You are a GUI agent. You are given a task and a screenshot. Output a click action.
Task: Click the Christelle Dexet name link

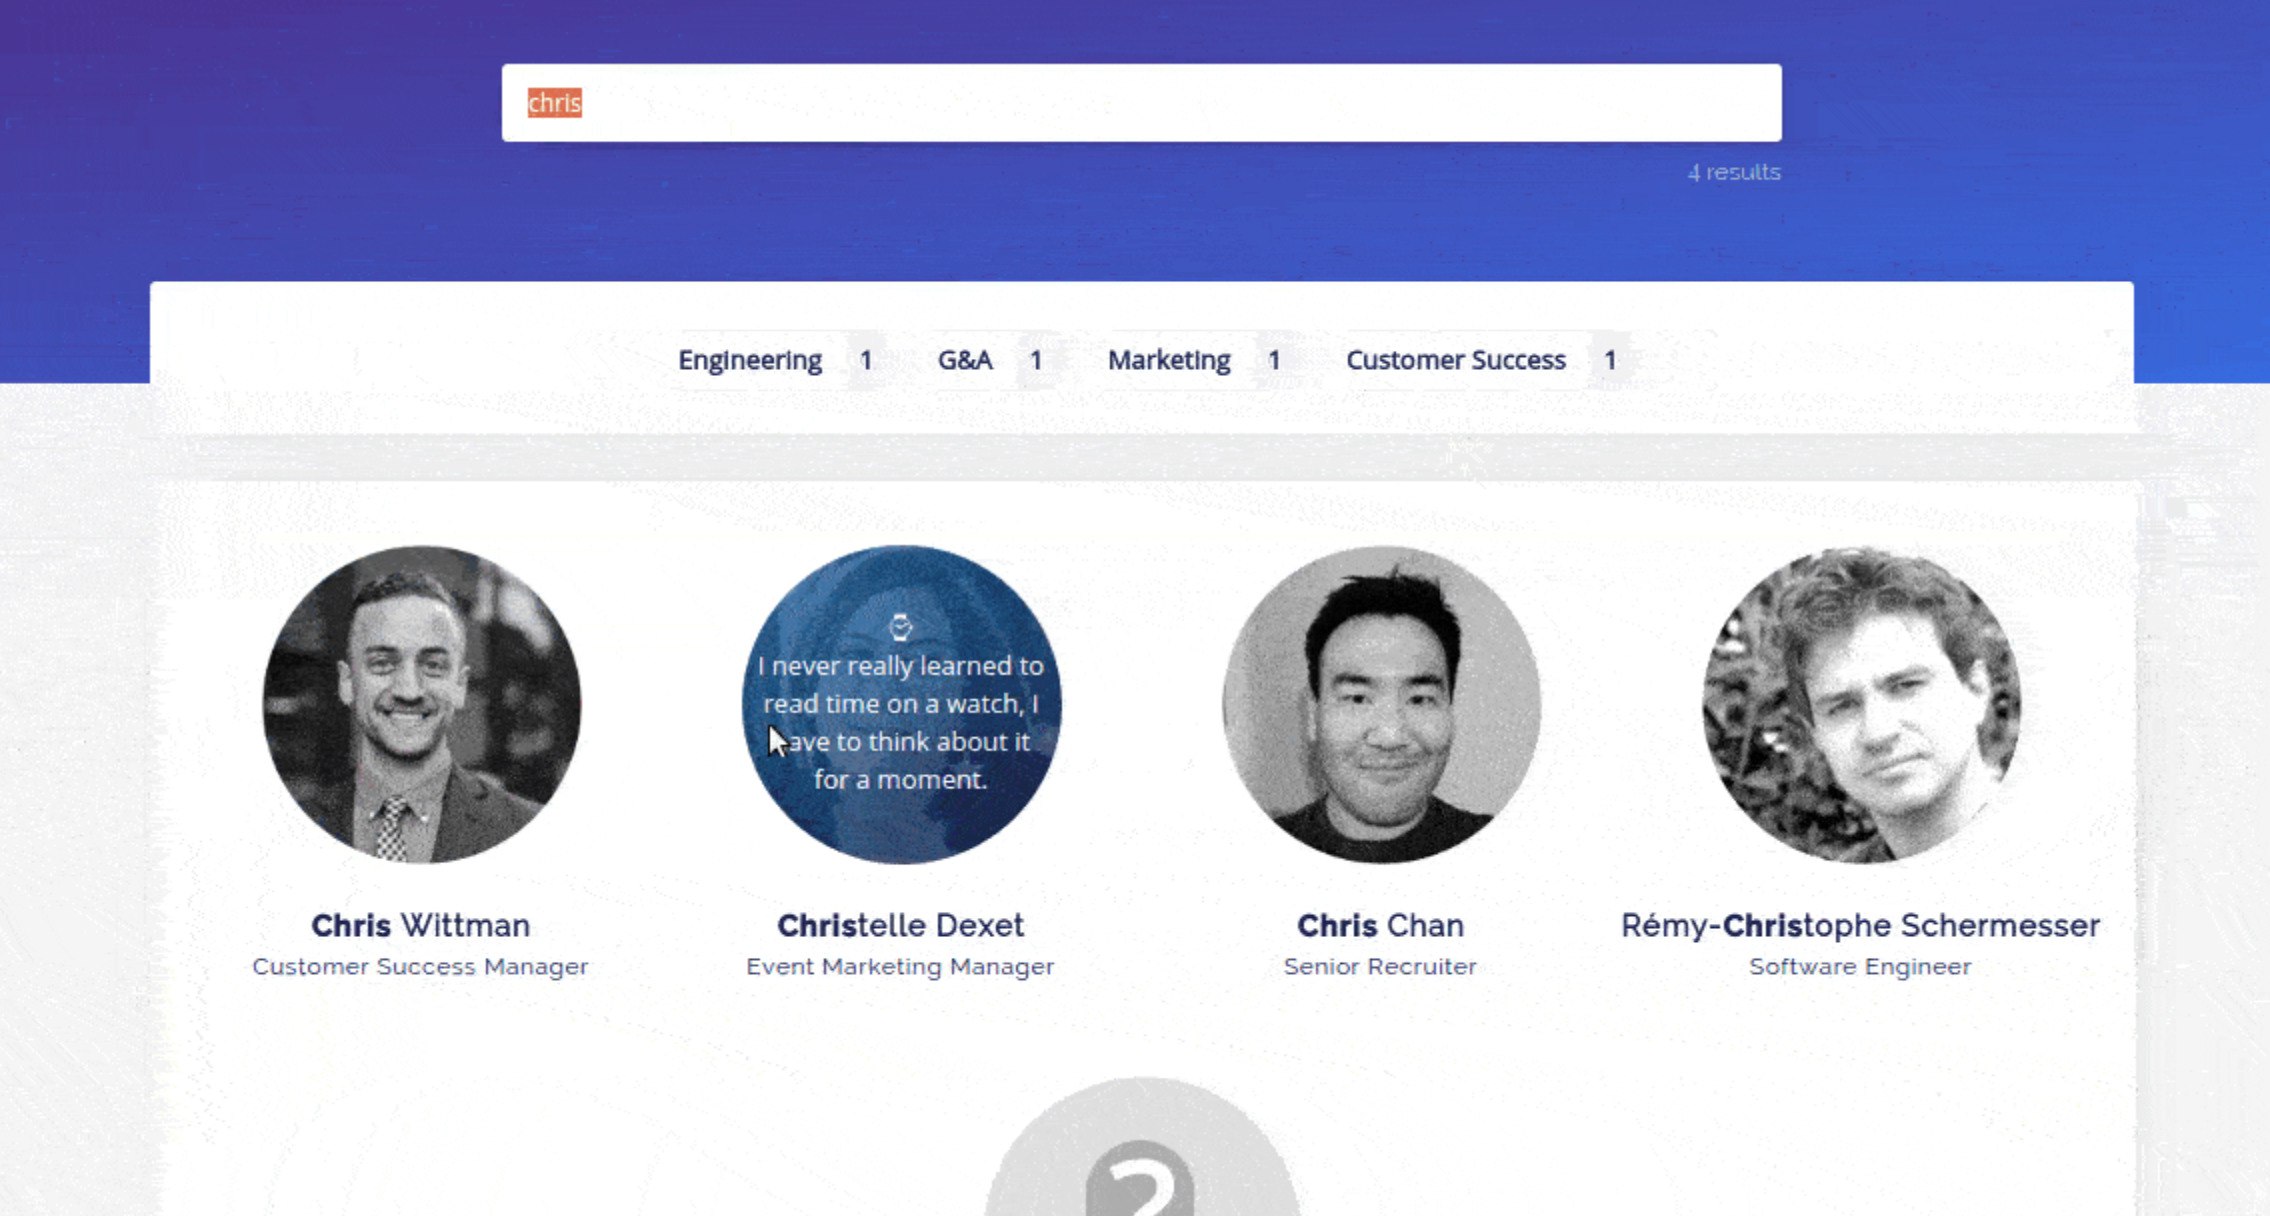coord(901,925)
